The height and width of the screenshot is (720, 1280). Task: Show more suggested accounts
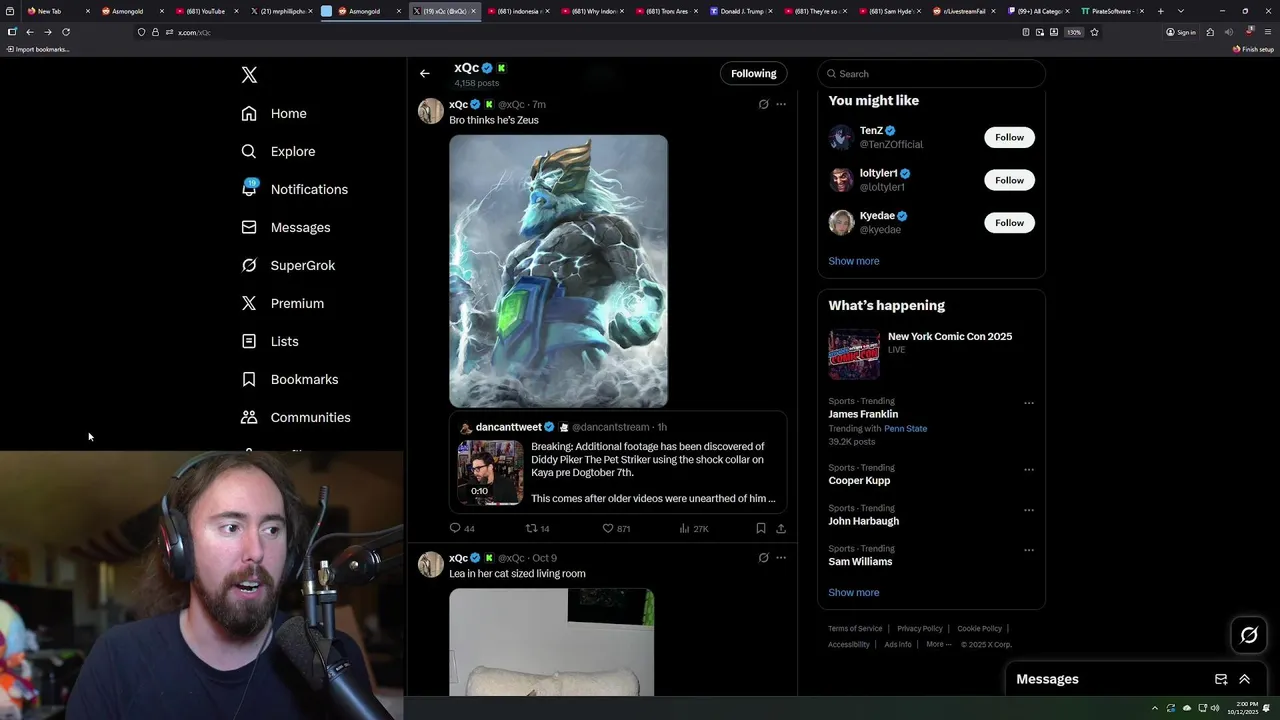pos(854,261)
